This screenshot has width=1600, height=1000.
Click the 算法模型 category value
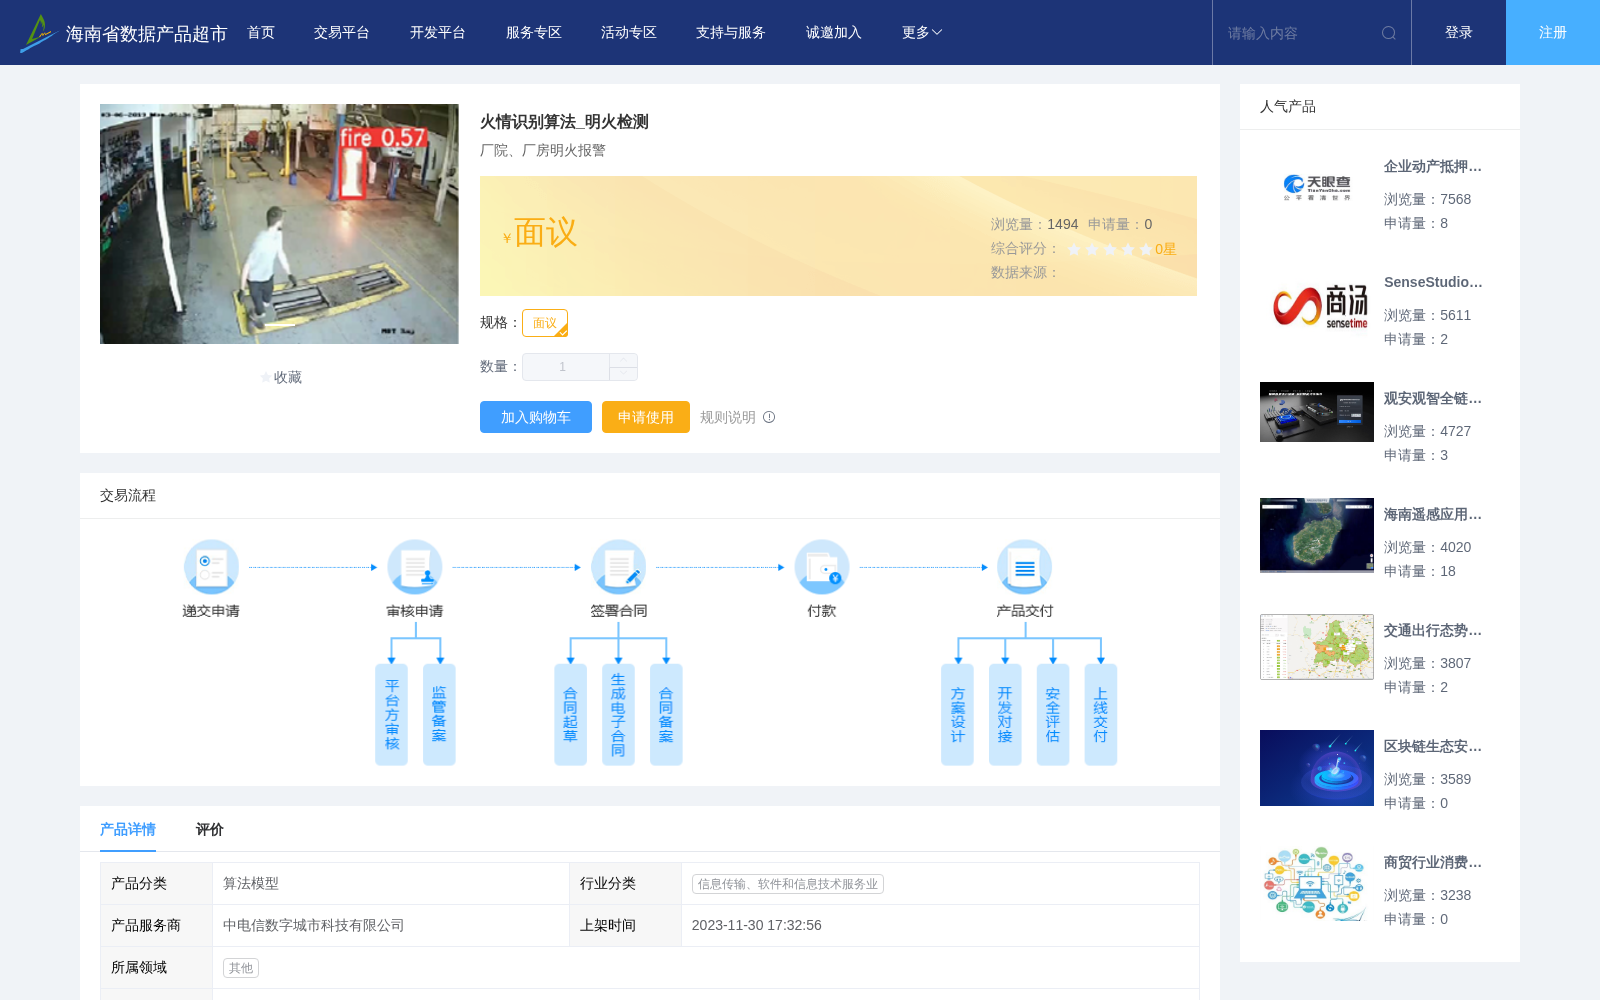[x=251, y=884]
